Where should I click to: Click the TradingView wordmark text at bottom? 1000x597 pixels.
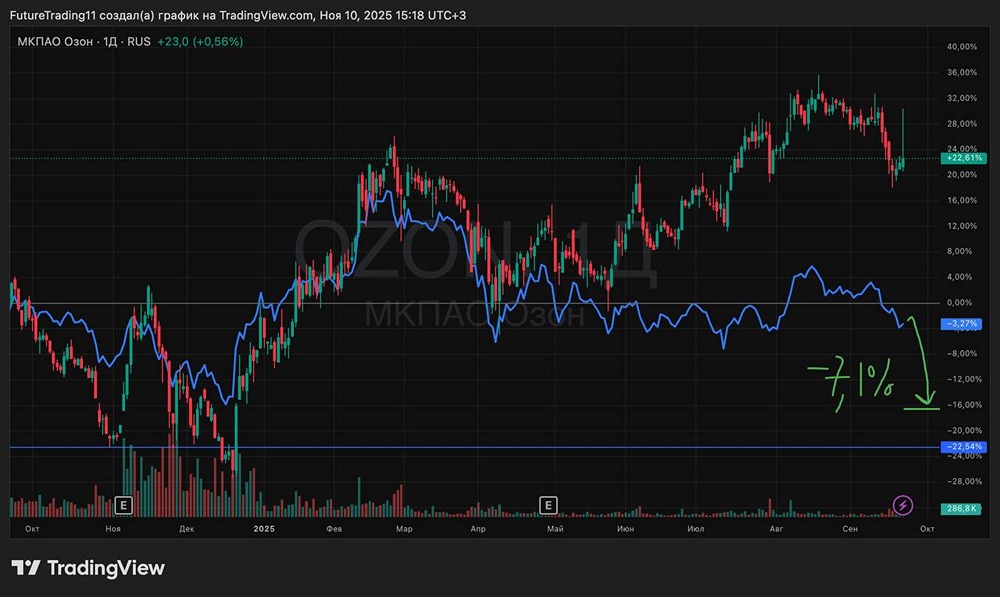106,568
